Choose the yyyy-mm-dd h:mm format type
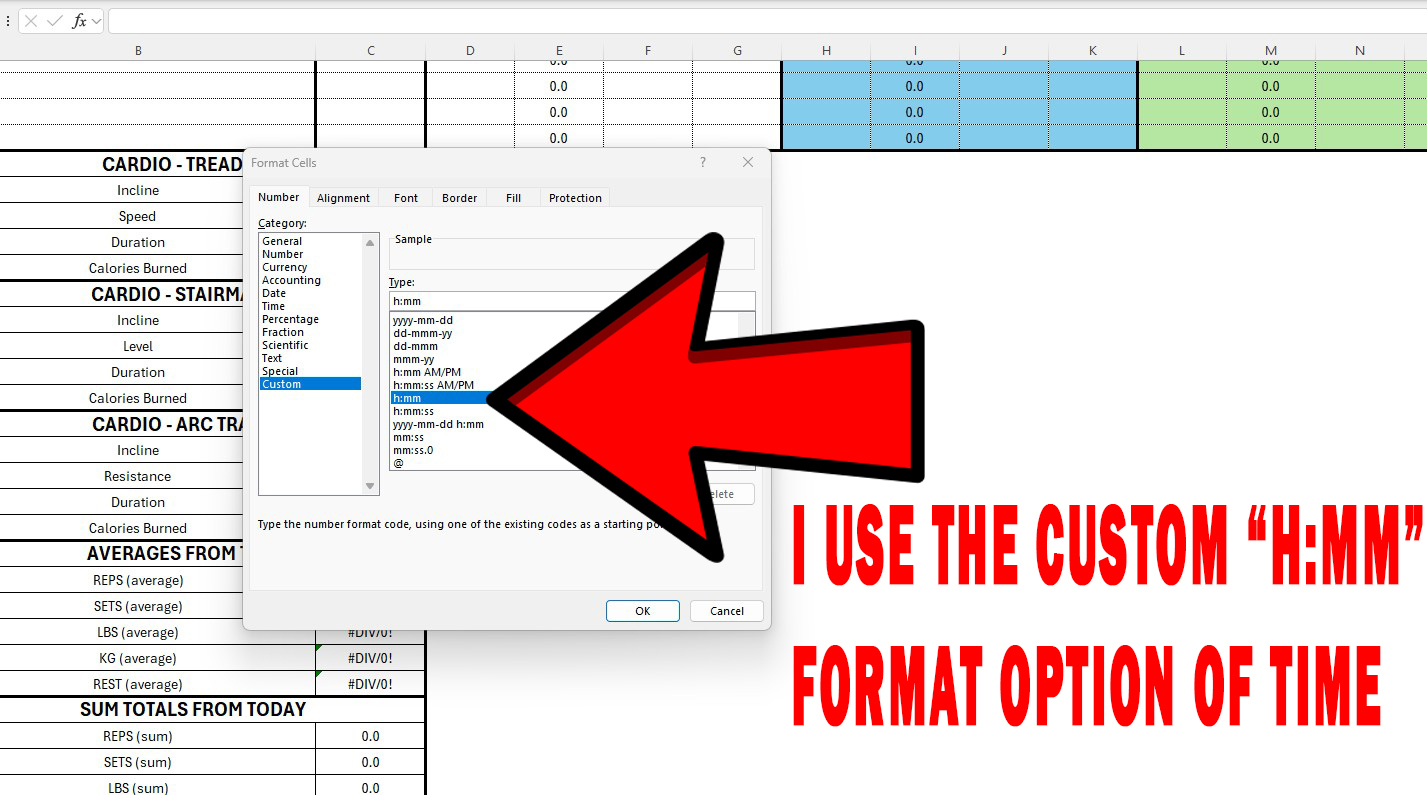 [x=436, y=423]
